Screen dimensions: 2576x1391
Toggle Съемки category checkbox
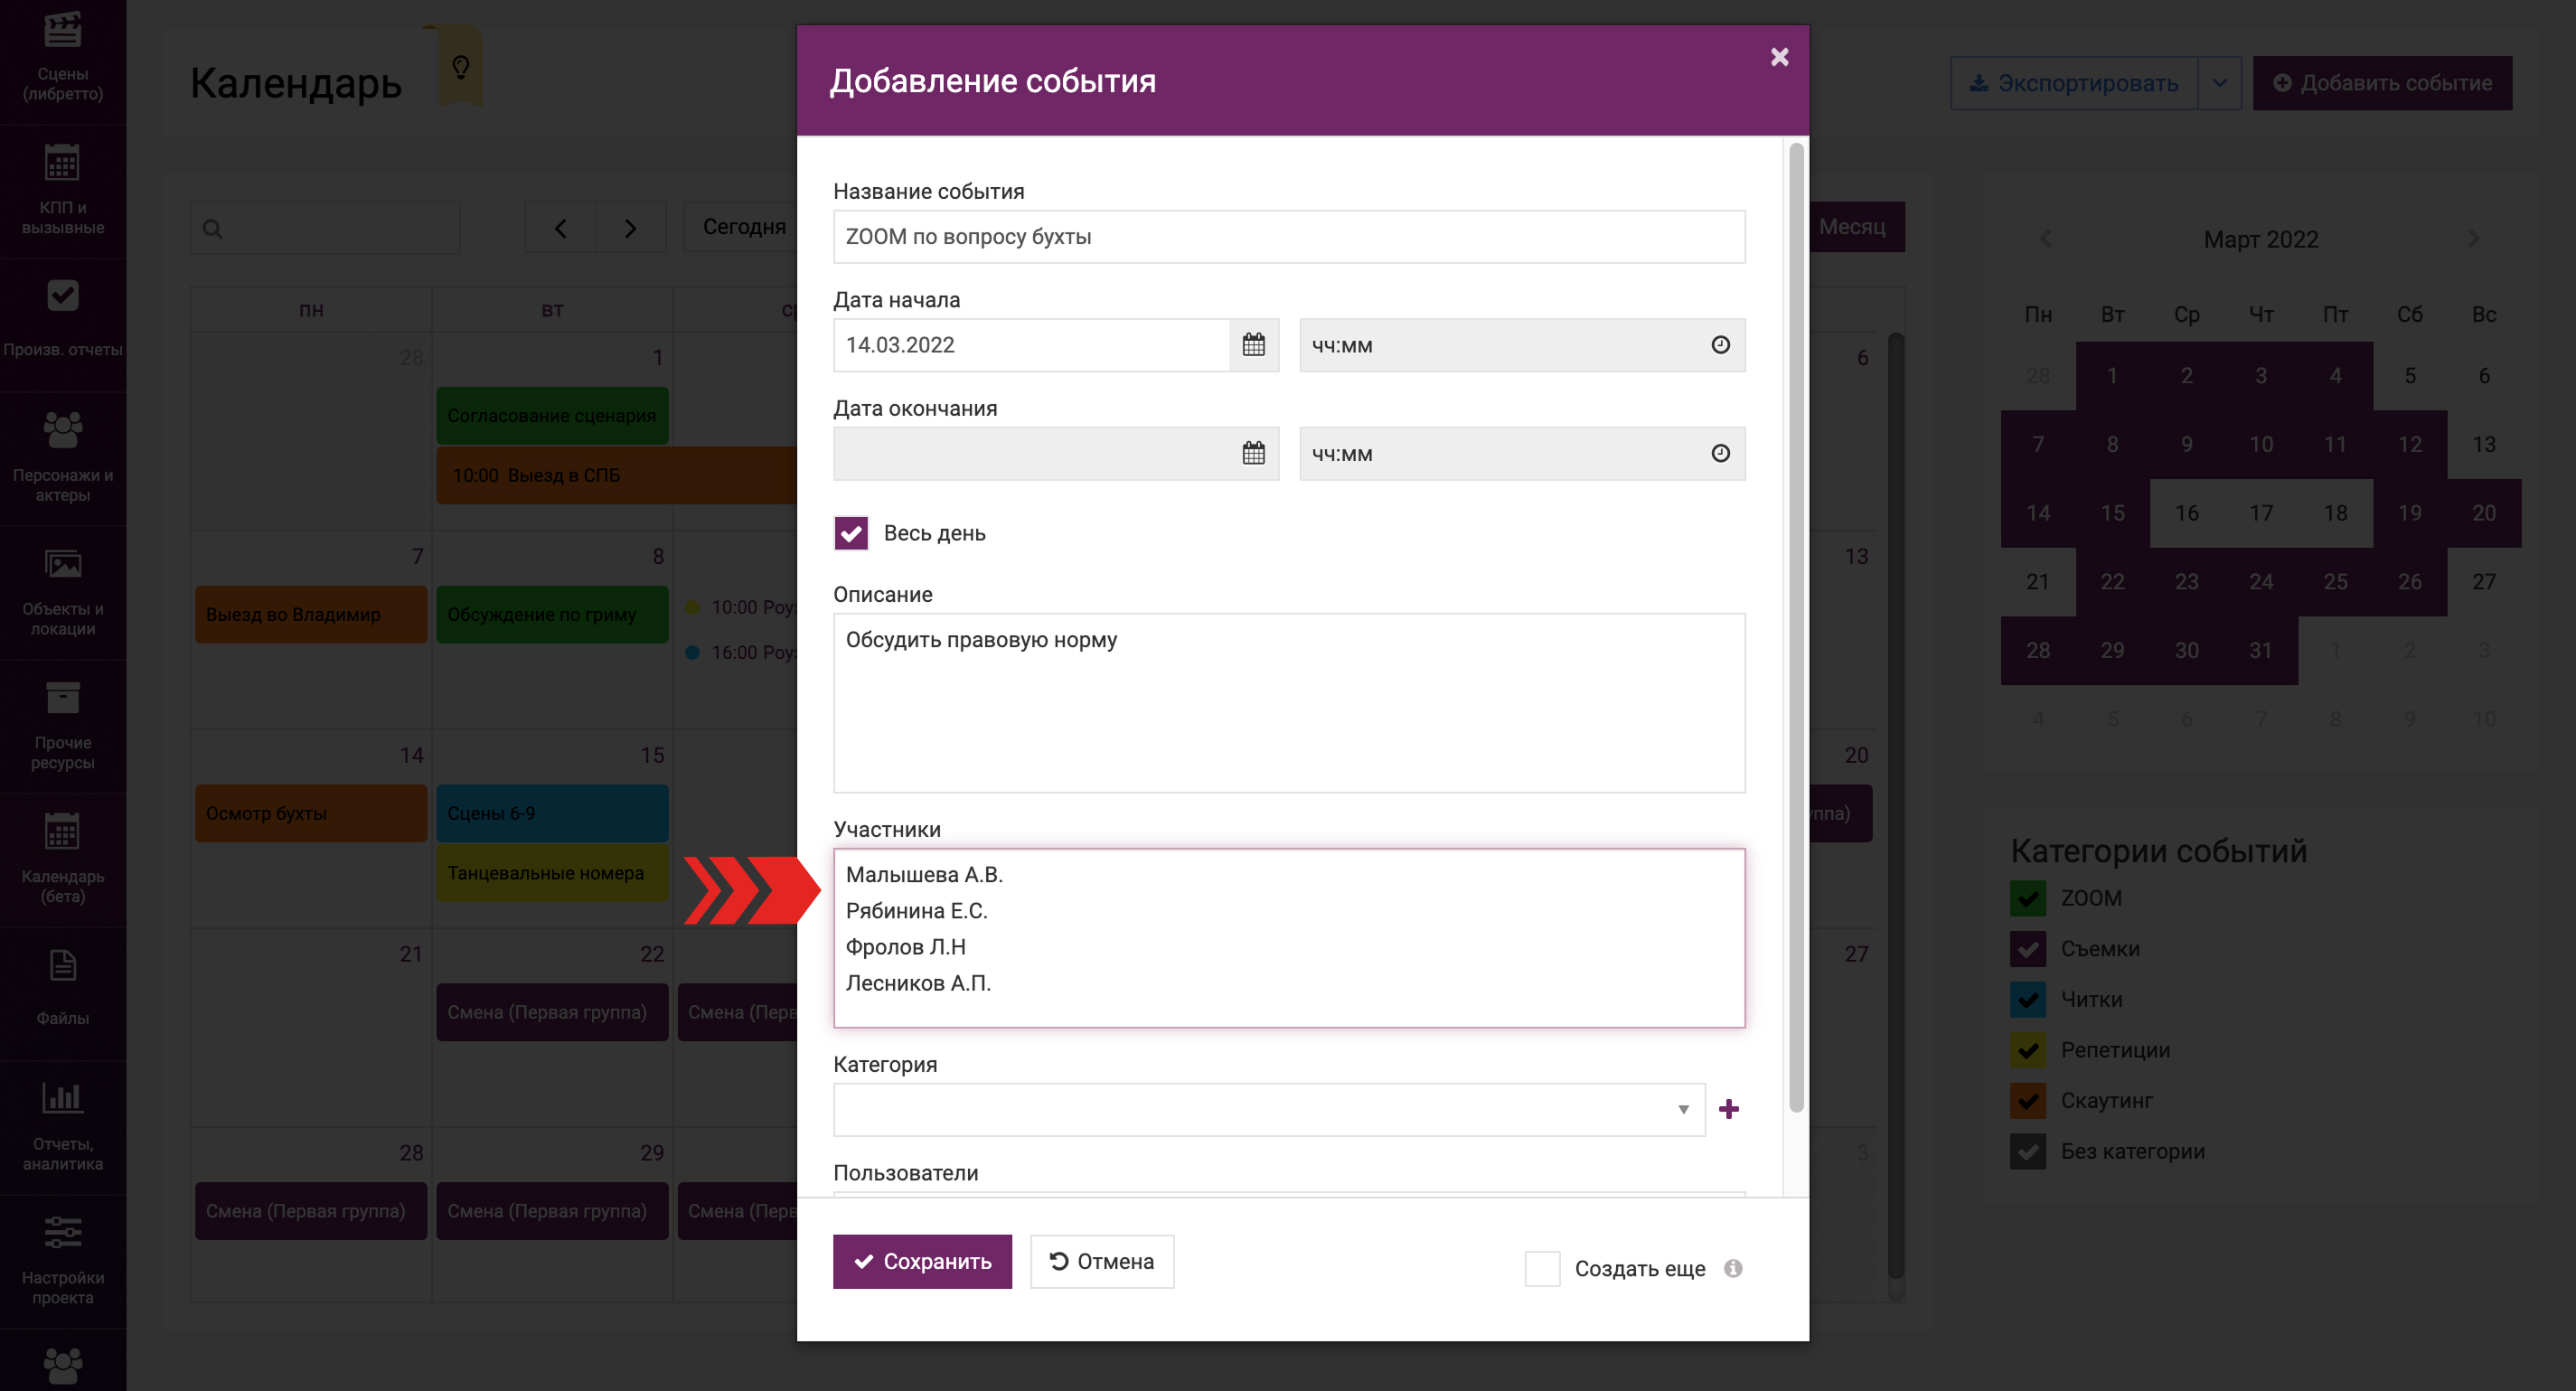click(x=2028, y=948)
